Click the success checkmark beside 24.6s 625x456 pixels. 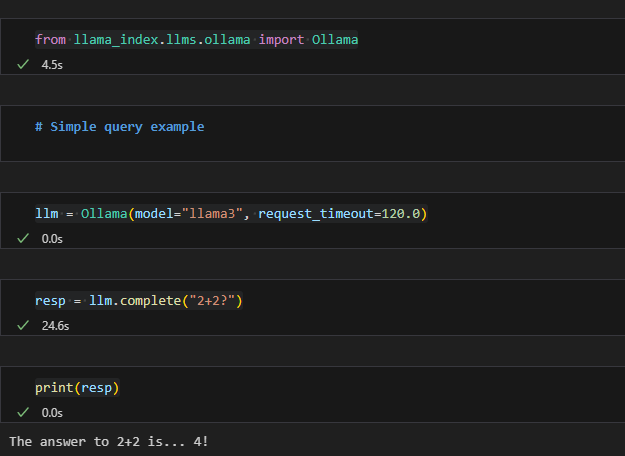click(23, 325)
